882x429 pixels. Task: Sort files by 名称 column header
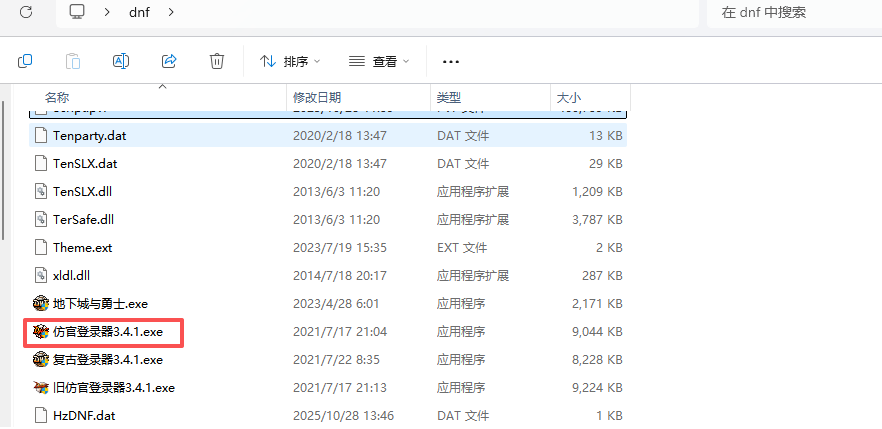click(x=57, y=97)
